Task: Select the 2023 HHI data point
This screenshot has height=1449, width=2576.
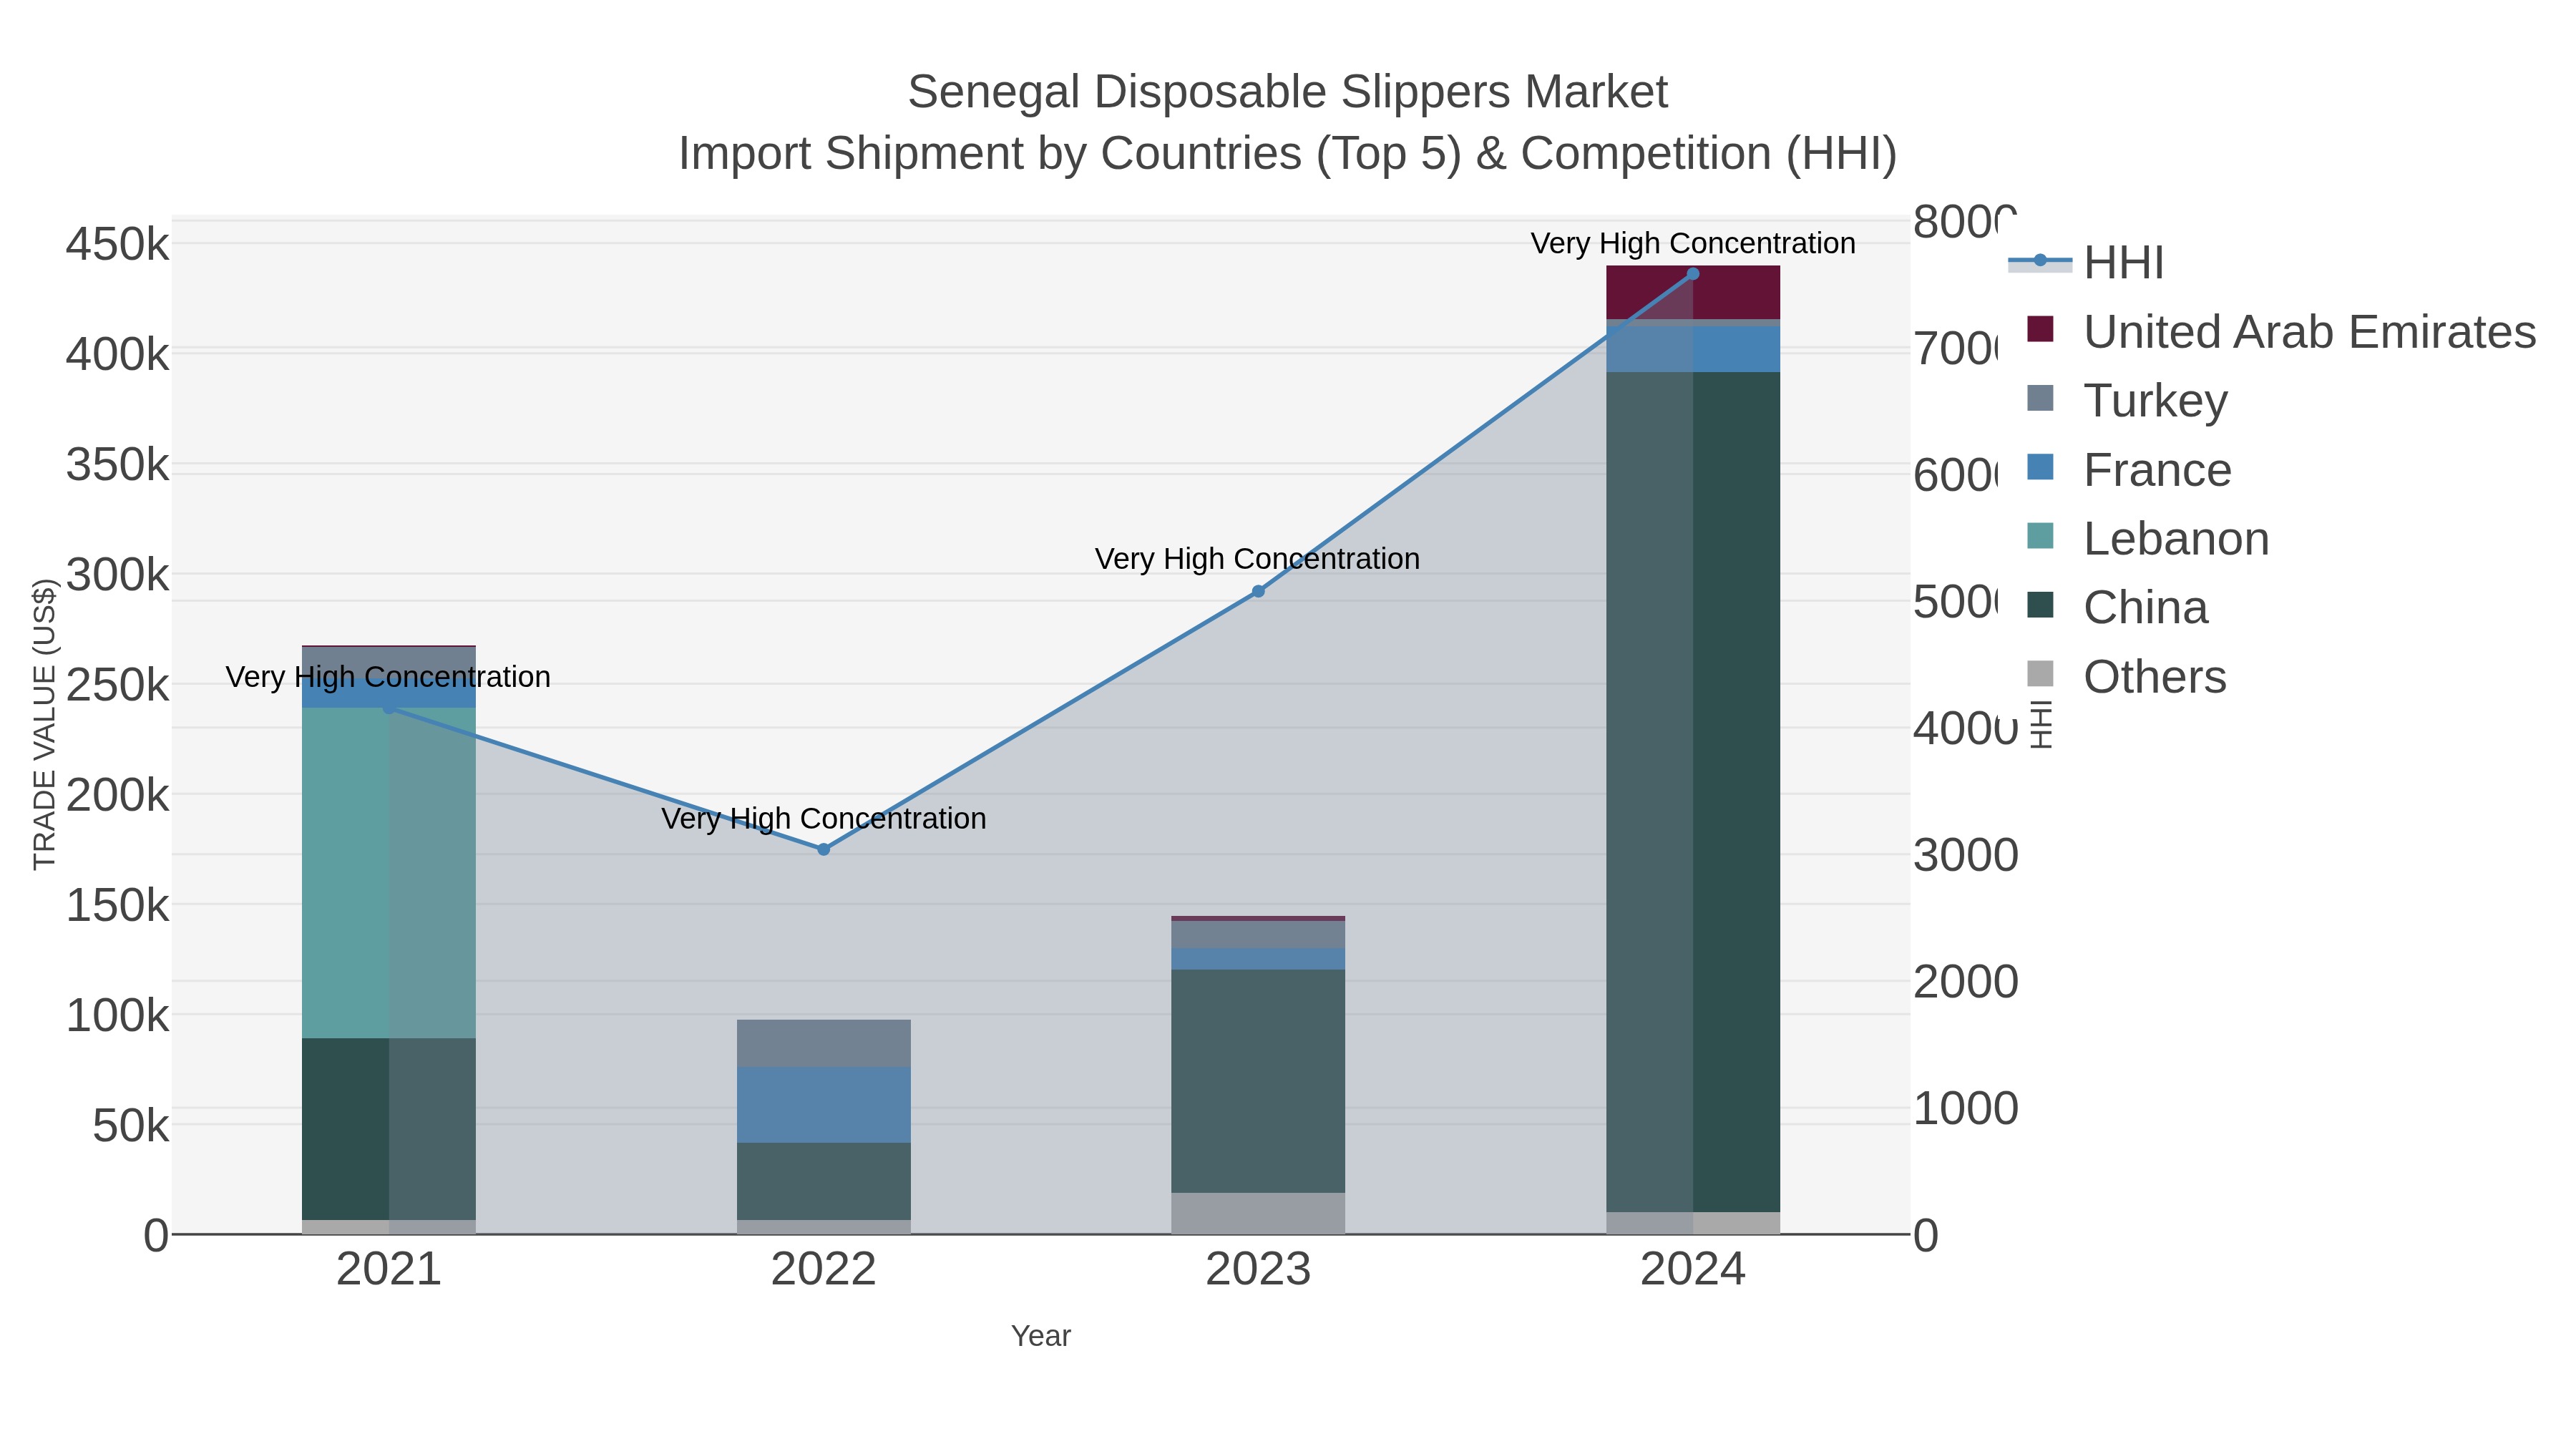Action: point(1258,591)
